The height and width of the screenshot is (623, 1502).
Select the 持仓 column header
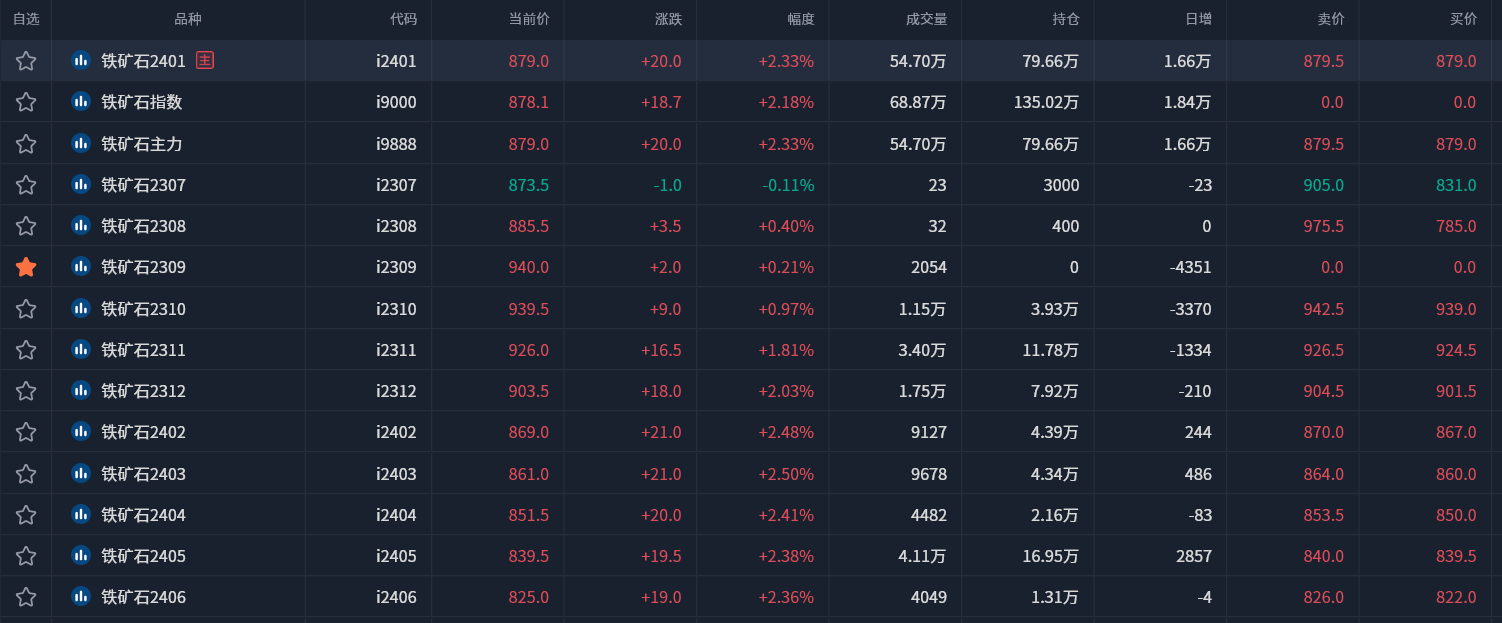[1066, 19]
